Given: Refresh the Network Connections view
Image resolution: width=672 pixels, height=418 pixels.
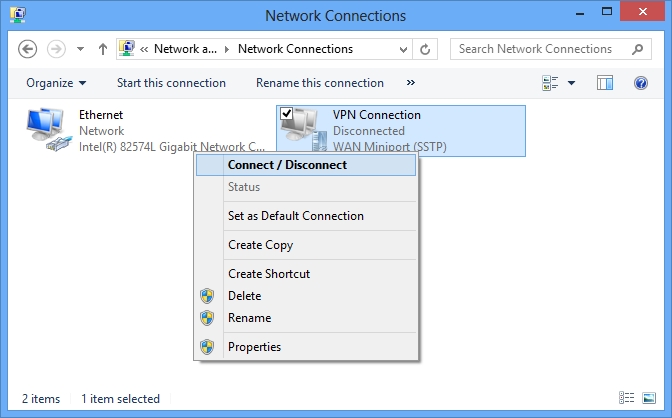Looking at the screenshot, I should (425, 49).
